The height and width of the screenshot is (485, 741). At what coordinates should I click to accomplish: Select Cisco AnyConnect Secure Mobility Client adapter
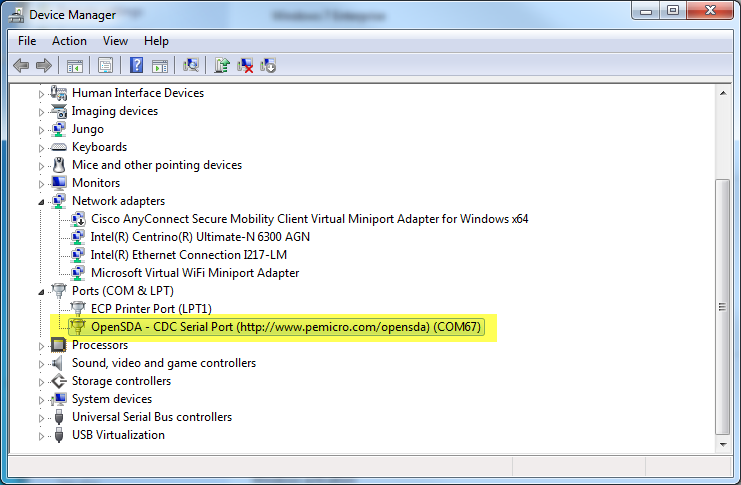click(310, 219)
